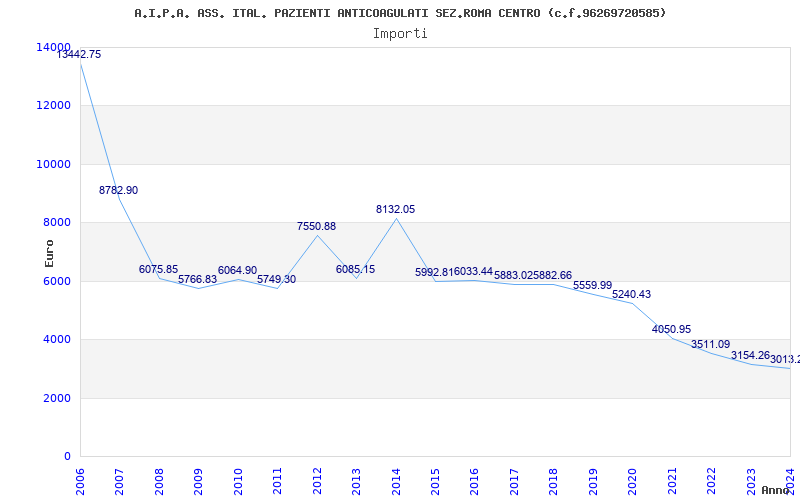The width and height of the screenshot is (800, 500).
Task: Select the 5992.81 data label
Action: pyautogui.click(x=434, y=272)
